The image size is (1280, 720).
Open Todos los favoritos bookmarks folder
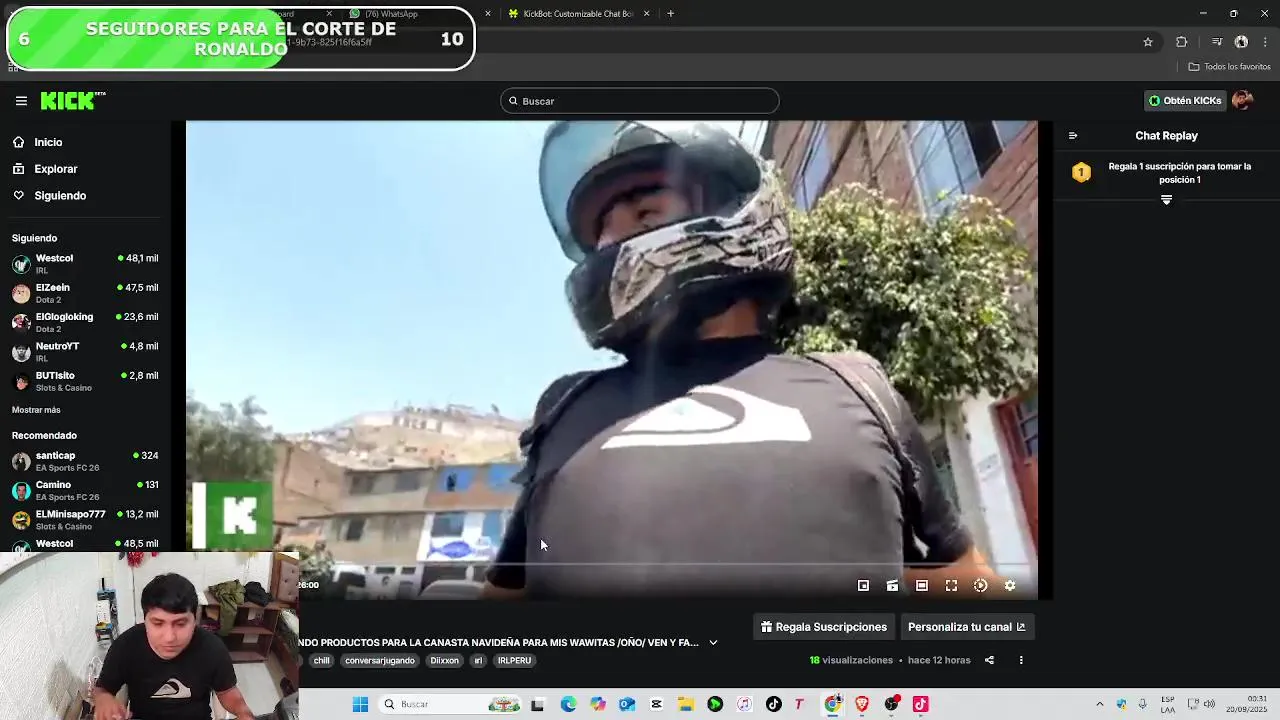point(1229,67)
